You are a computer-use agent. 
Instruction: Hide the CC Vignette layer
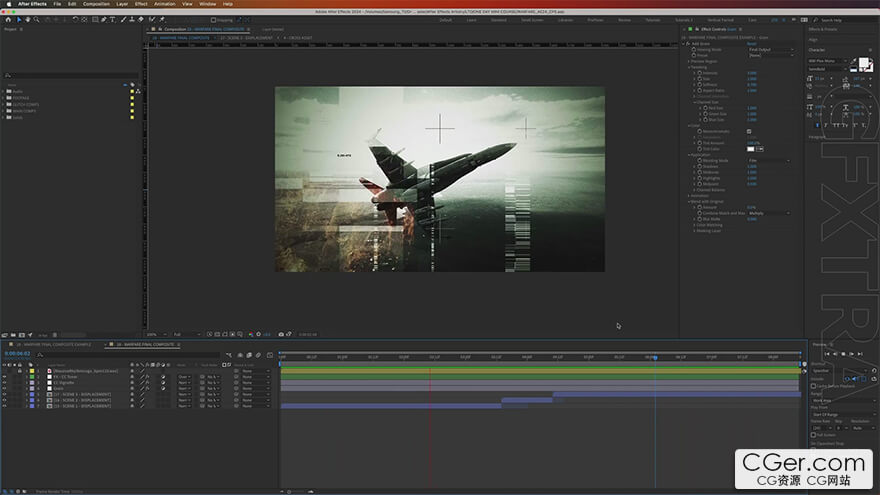point(4,383)
